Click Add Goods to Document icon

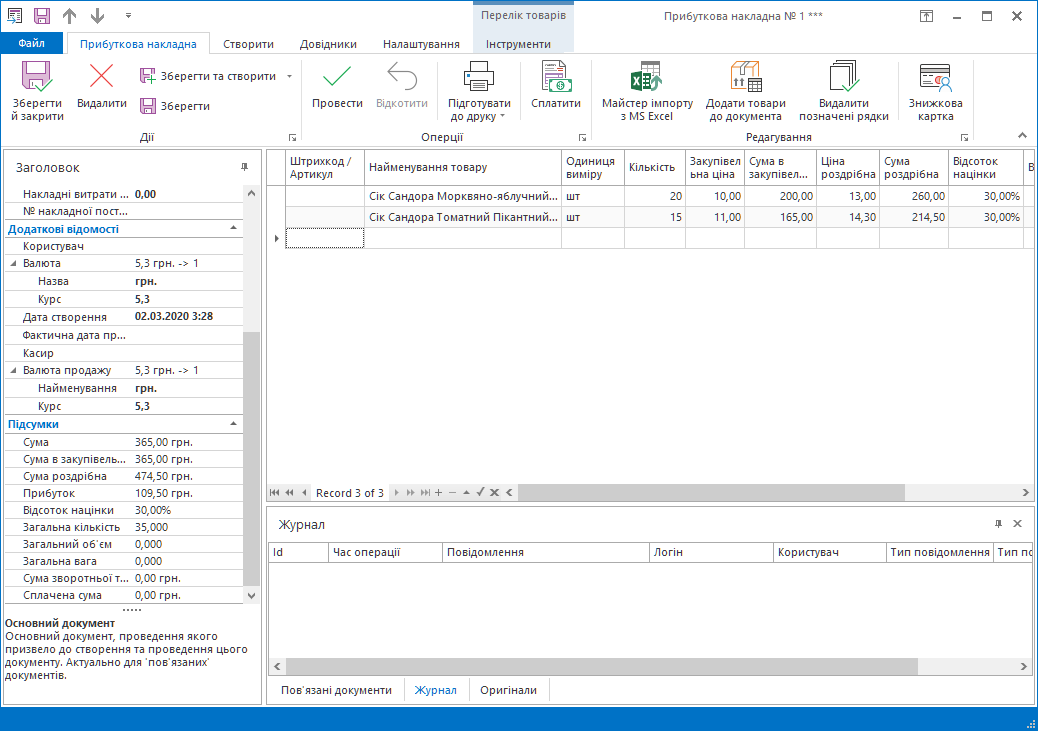(745, 78)
